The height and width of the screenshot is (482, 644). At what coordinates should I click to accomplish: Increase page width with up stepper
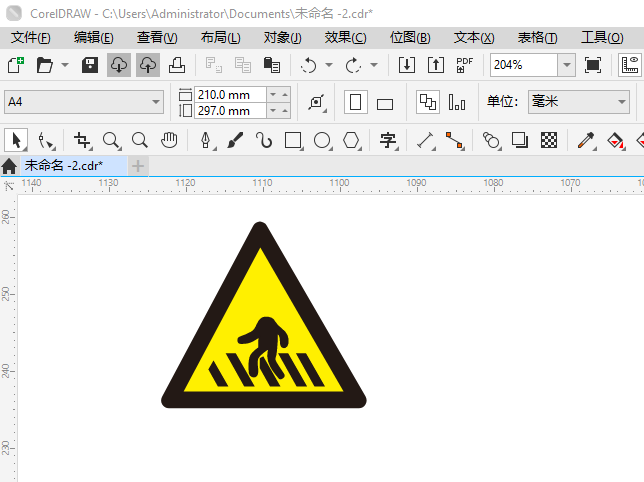pos(285,95)
